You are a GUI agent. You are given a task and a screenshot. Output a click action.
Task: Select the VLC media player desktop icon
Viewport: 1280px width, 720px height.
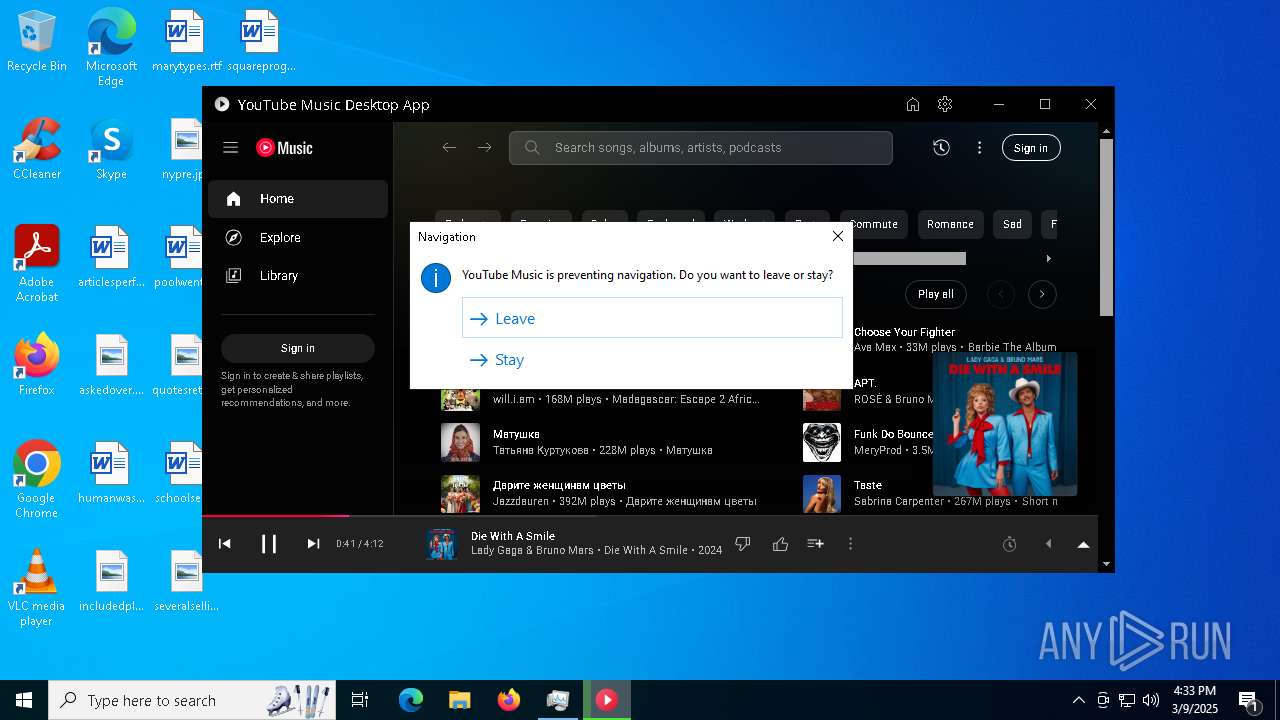(x=36, y=589)
